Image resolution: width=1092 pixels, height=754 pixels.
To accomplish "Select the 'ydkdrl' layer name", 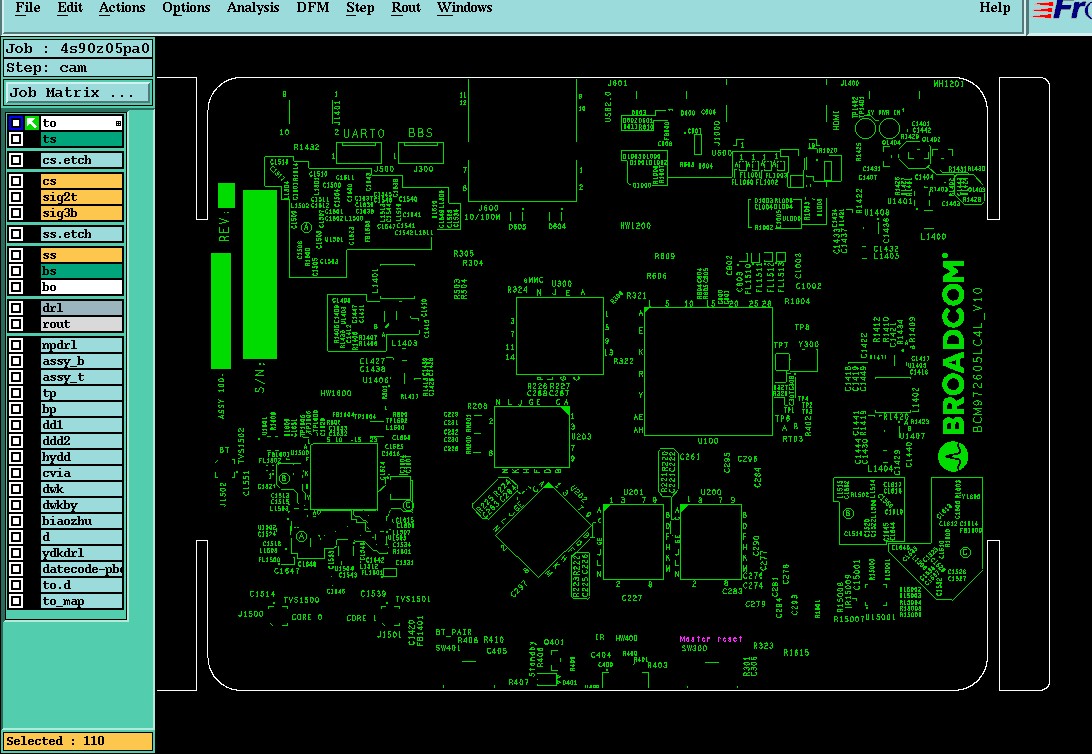I will pyautogui.click(x=81, y=553).
